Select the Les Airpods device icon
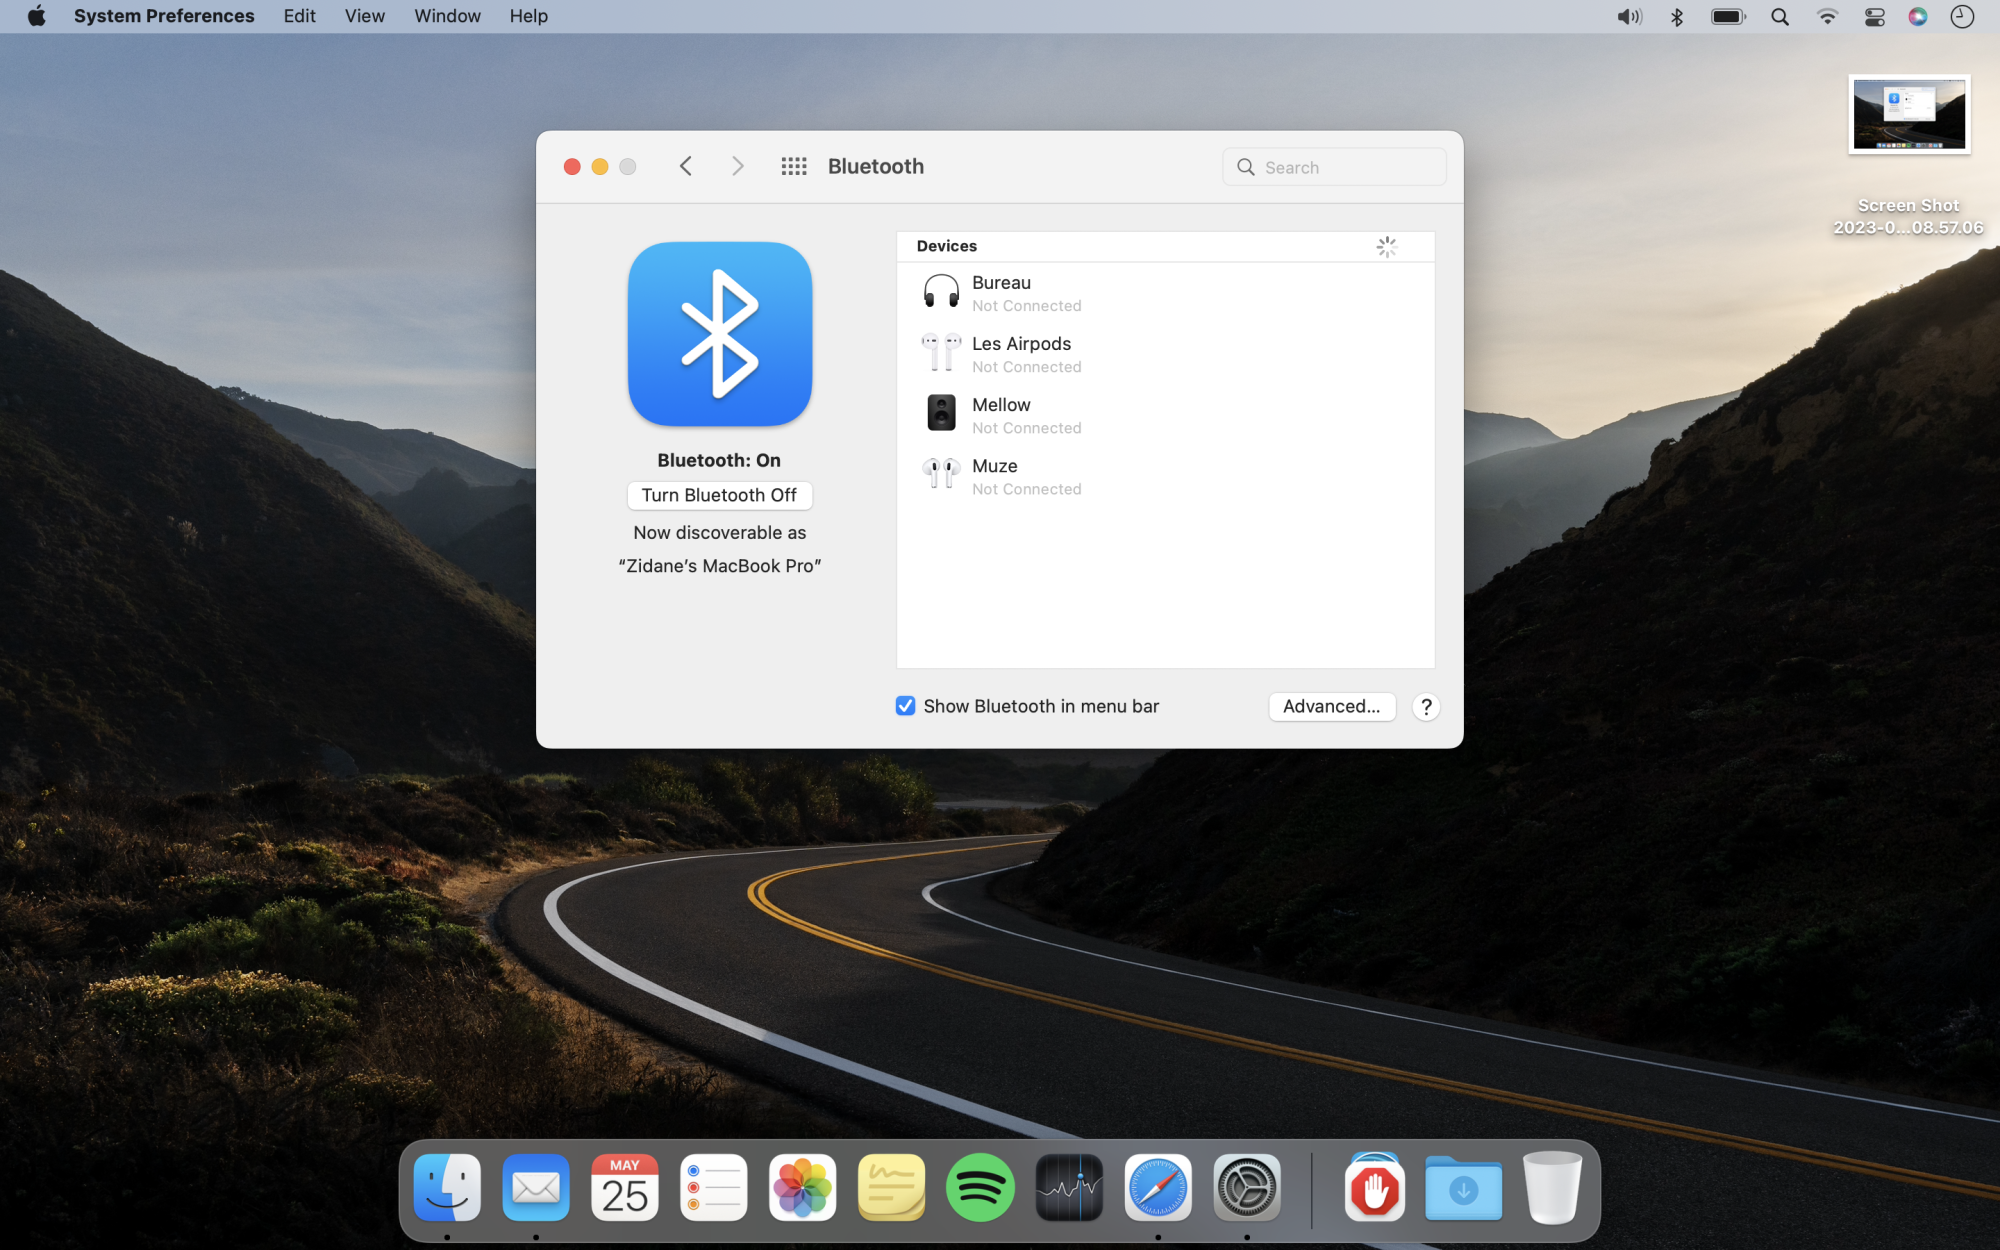The image size is (2000, 1250). point(940,353)
